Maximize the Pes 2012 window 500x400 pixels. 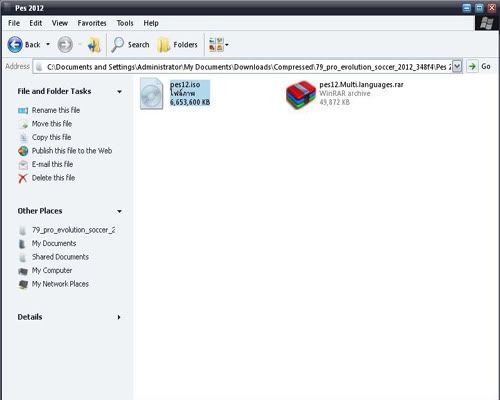pos(479,8)
